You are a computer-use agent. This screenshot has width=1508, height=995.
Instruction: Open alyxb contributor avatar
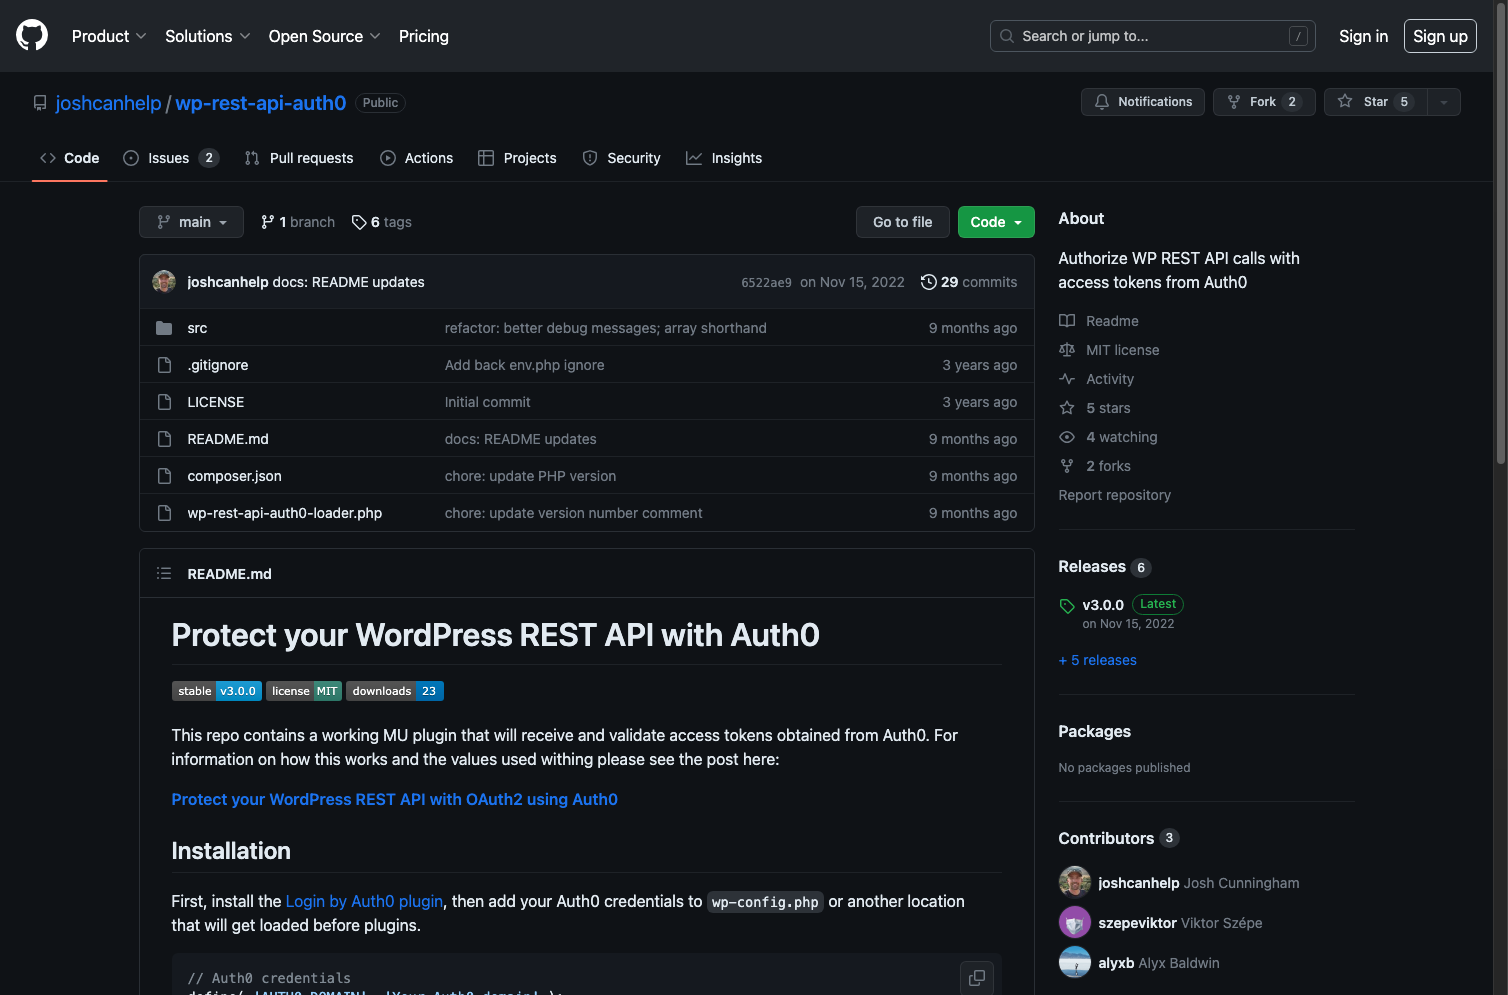pos(1075,962)
